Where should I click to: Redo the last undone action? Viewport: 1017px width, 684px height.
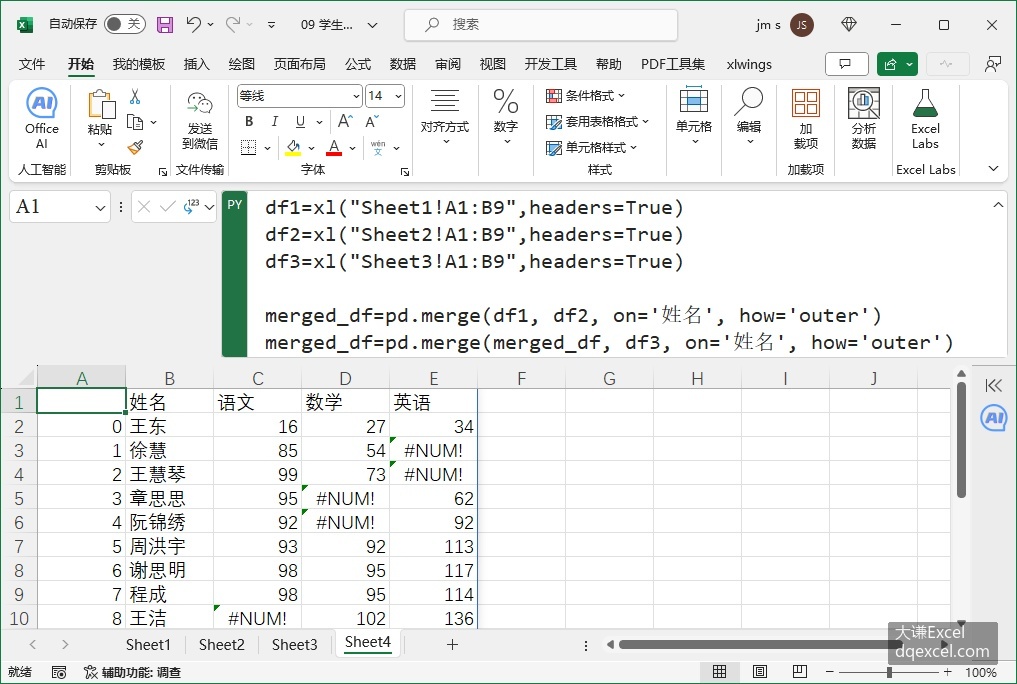pos(232,25)
